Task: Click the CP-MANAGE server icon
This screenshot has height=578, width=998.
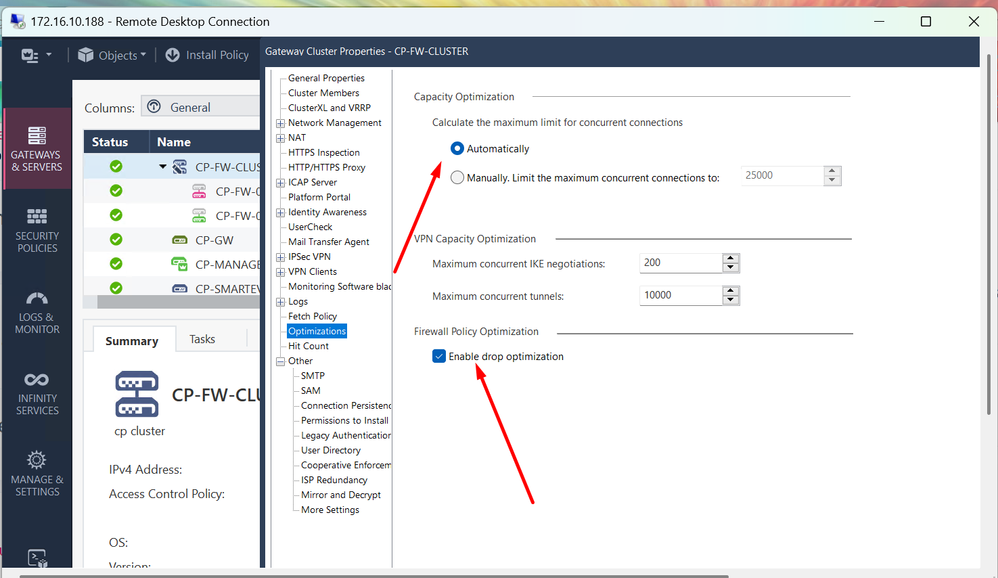Action: click(179, 264)
